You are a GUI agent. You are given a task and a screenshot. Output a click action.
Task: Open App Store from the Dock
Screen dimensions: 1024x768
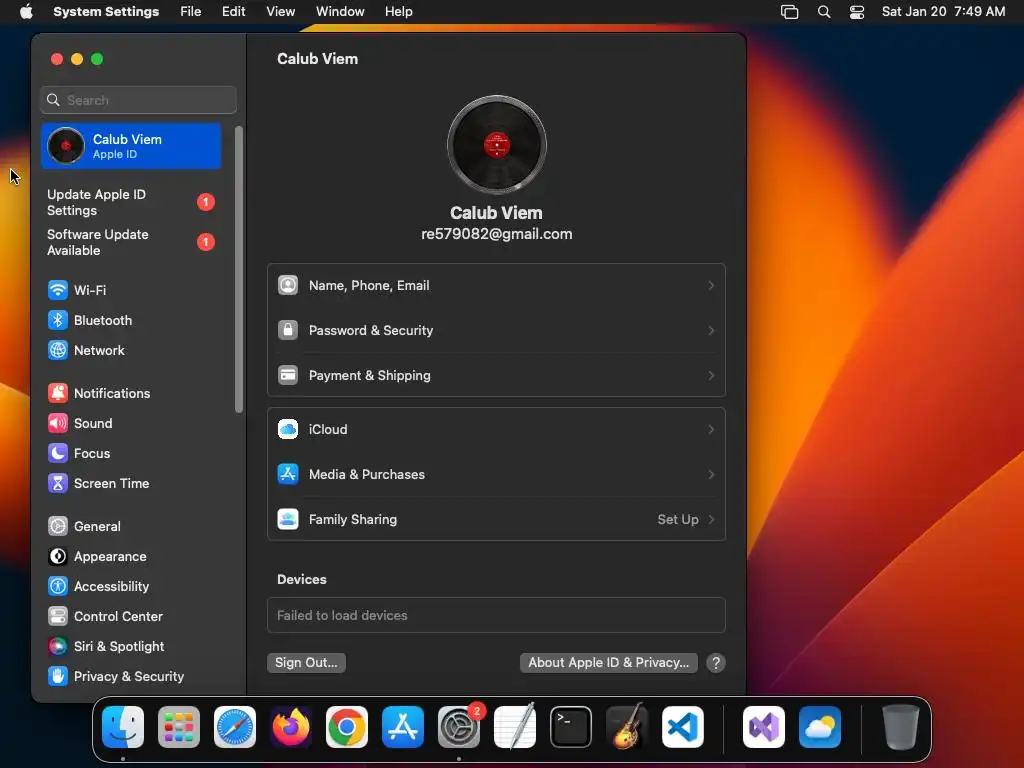coord(403,727)
